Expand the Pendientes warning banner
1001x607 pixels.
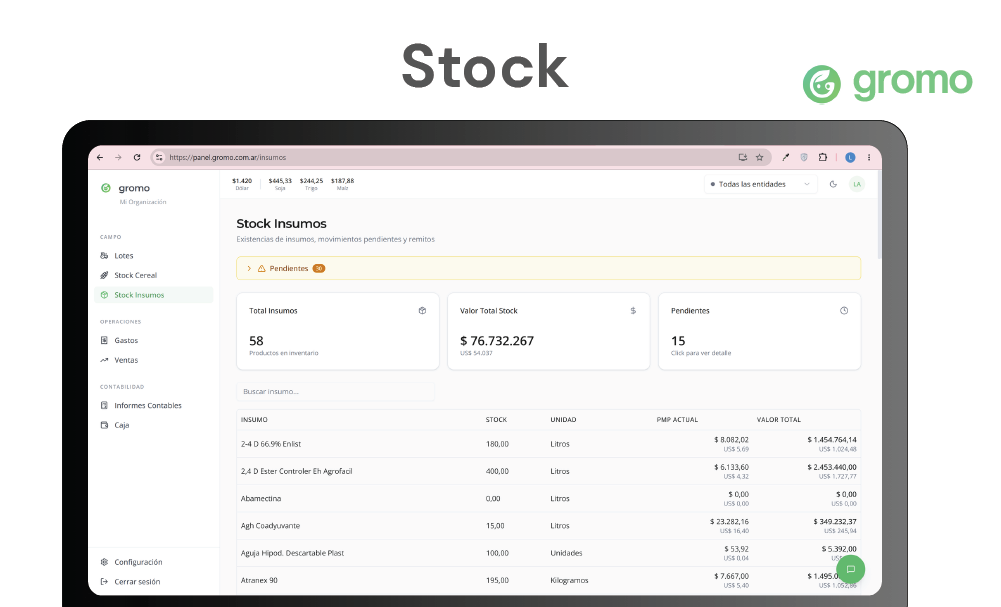(548, 268)
